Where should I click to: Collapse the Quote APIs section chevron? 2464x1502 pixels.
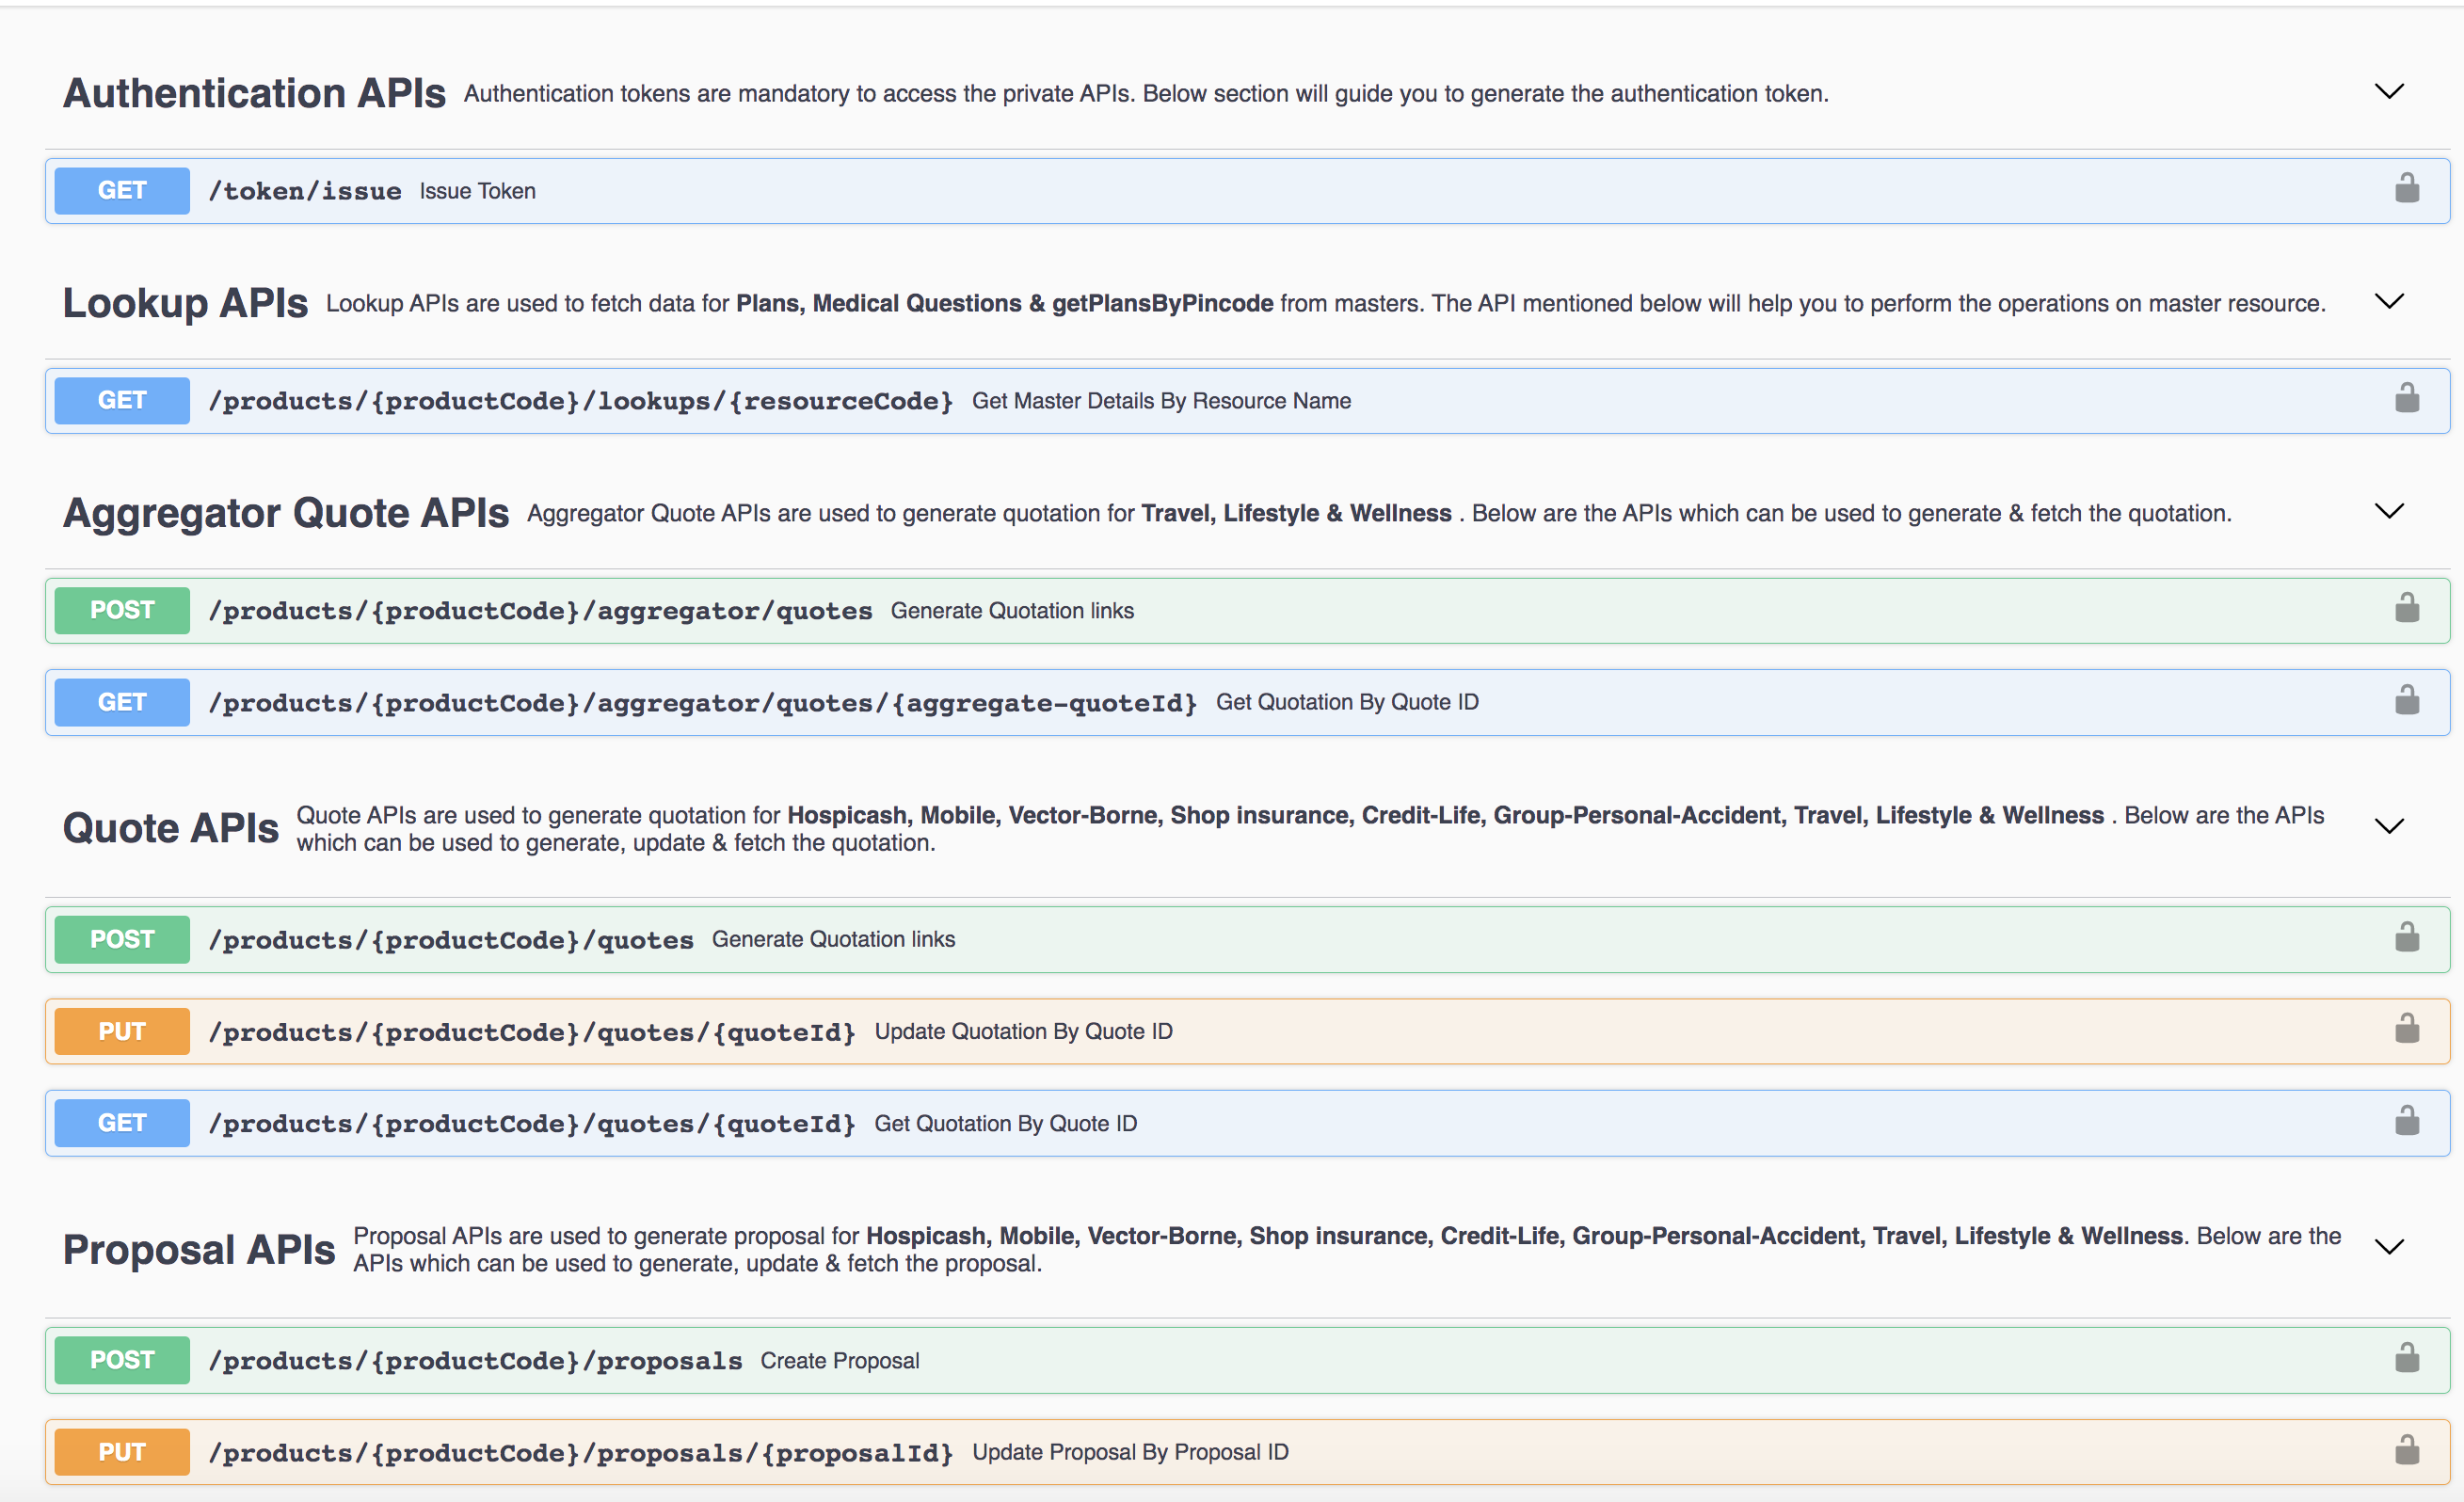coord(2388,827)
